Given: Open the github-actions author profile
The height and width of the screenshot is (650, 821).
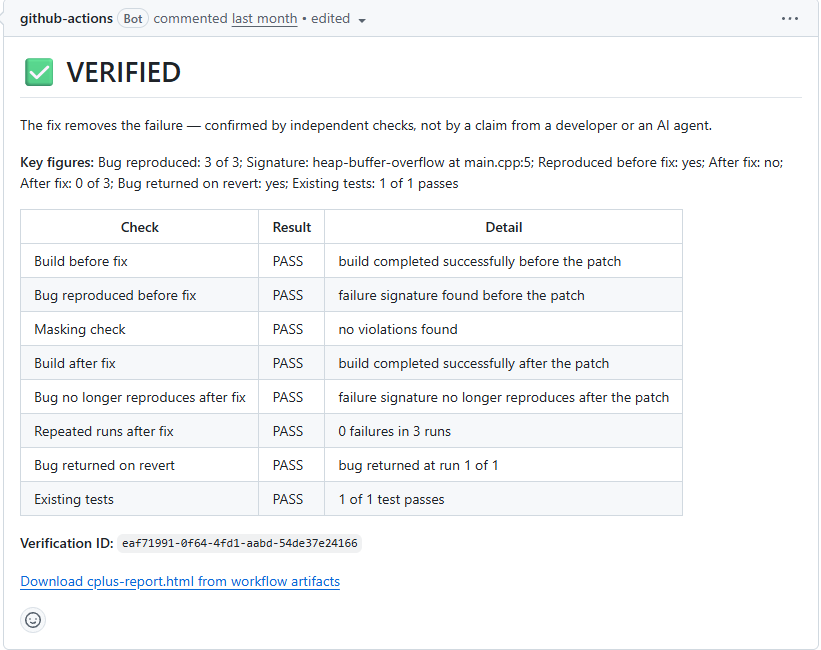Looking at the screenshot, I should click(66, 18).
